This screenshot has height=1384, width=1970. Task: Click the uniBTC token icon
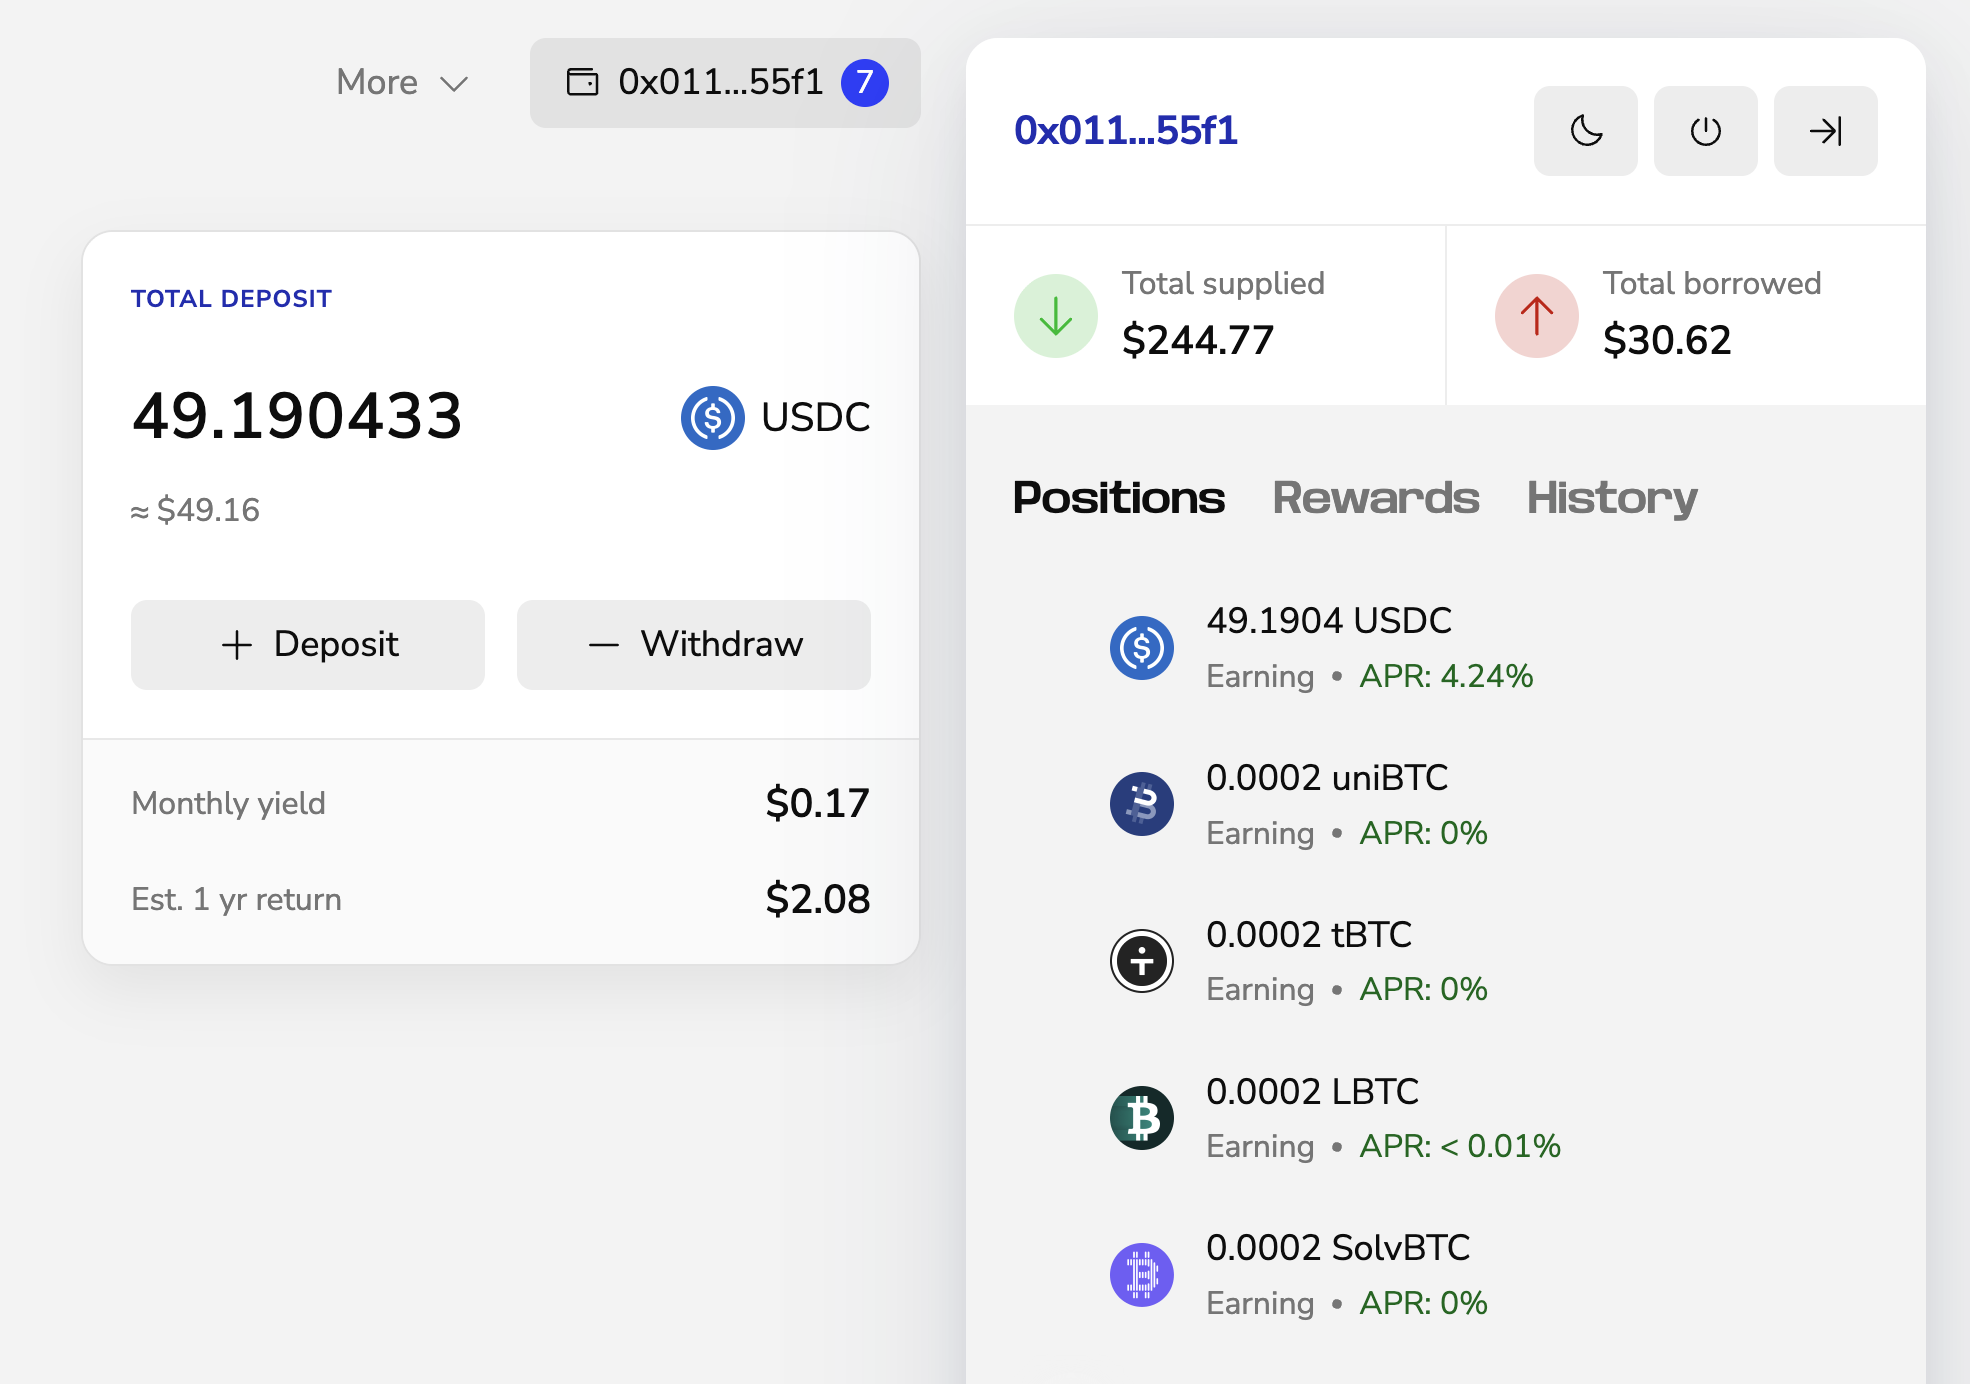point(1141,804)
